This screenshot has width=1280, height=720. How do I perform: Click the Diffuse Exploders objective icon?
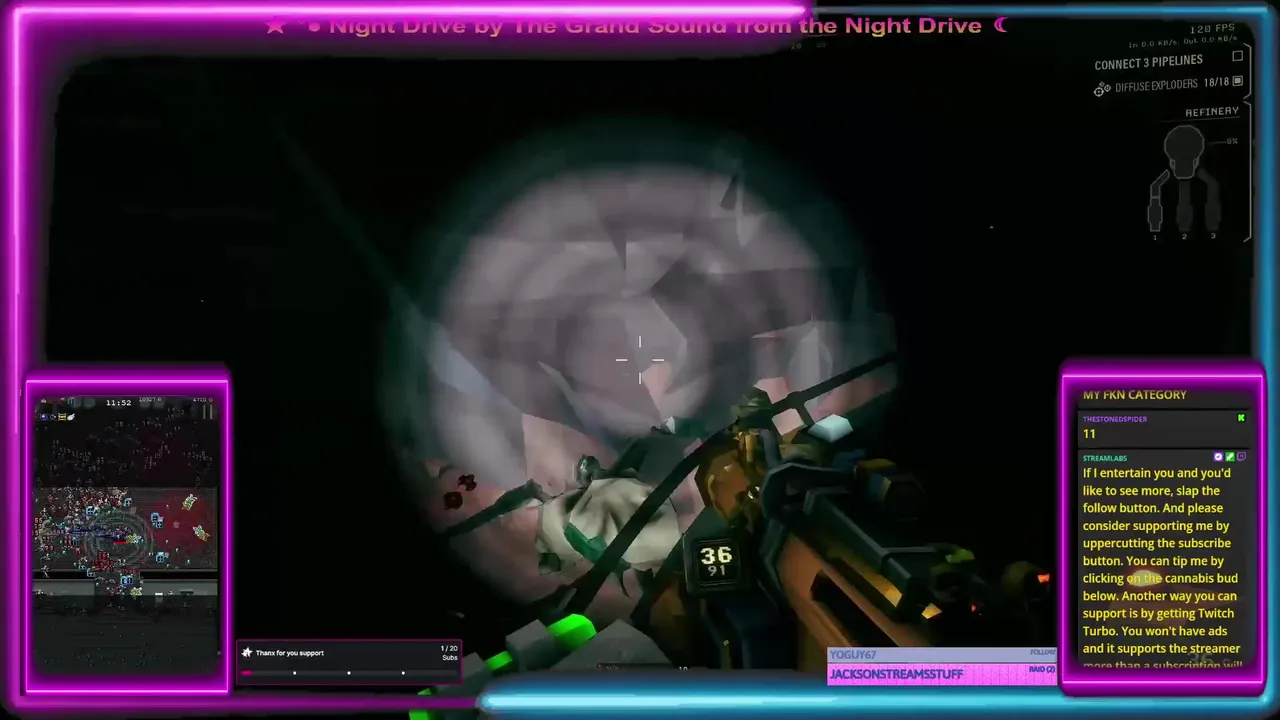click(x=1102, y=89)
